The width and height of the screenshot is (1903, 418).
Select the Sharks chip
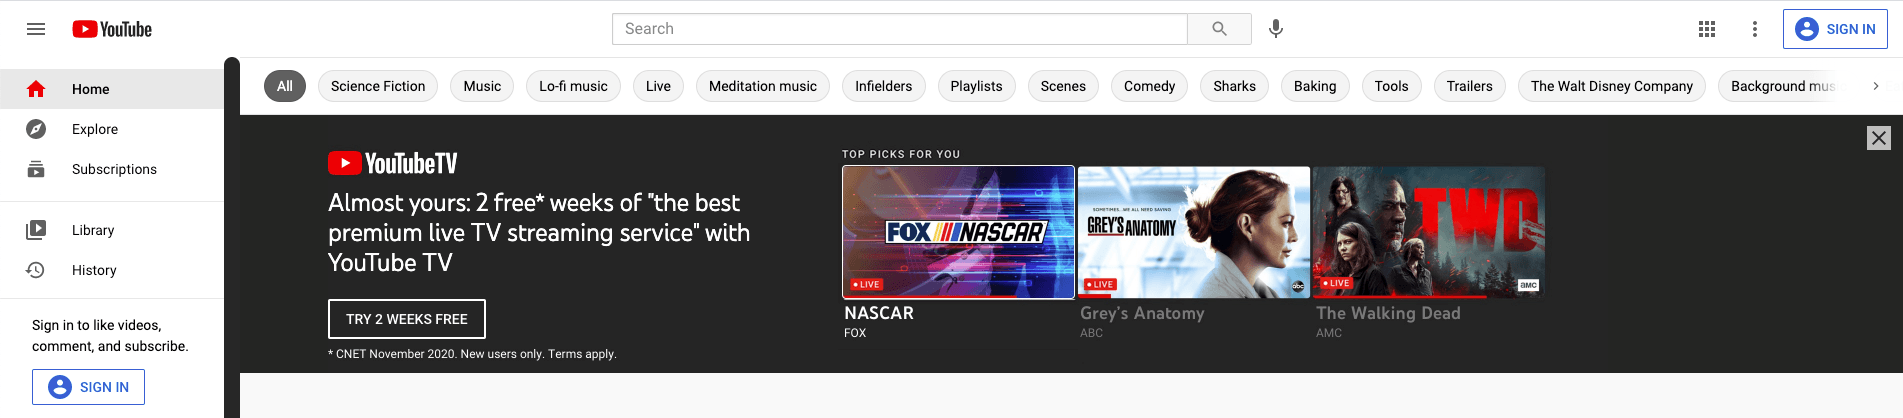[x=1235, y=86]
